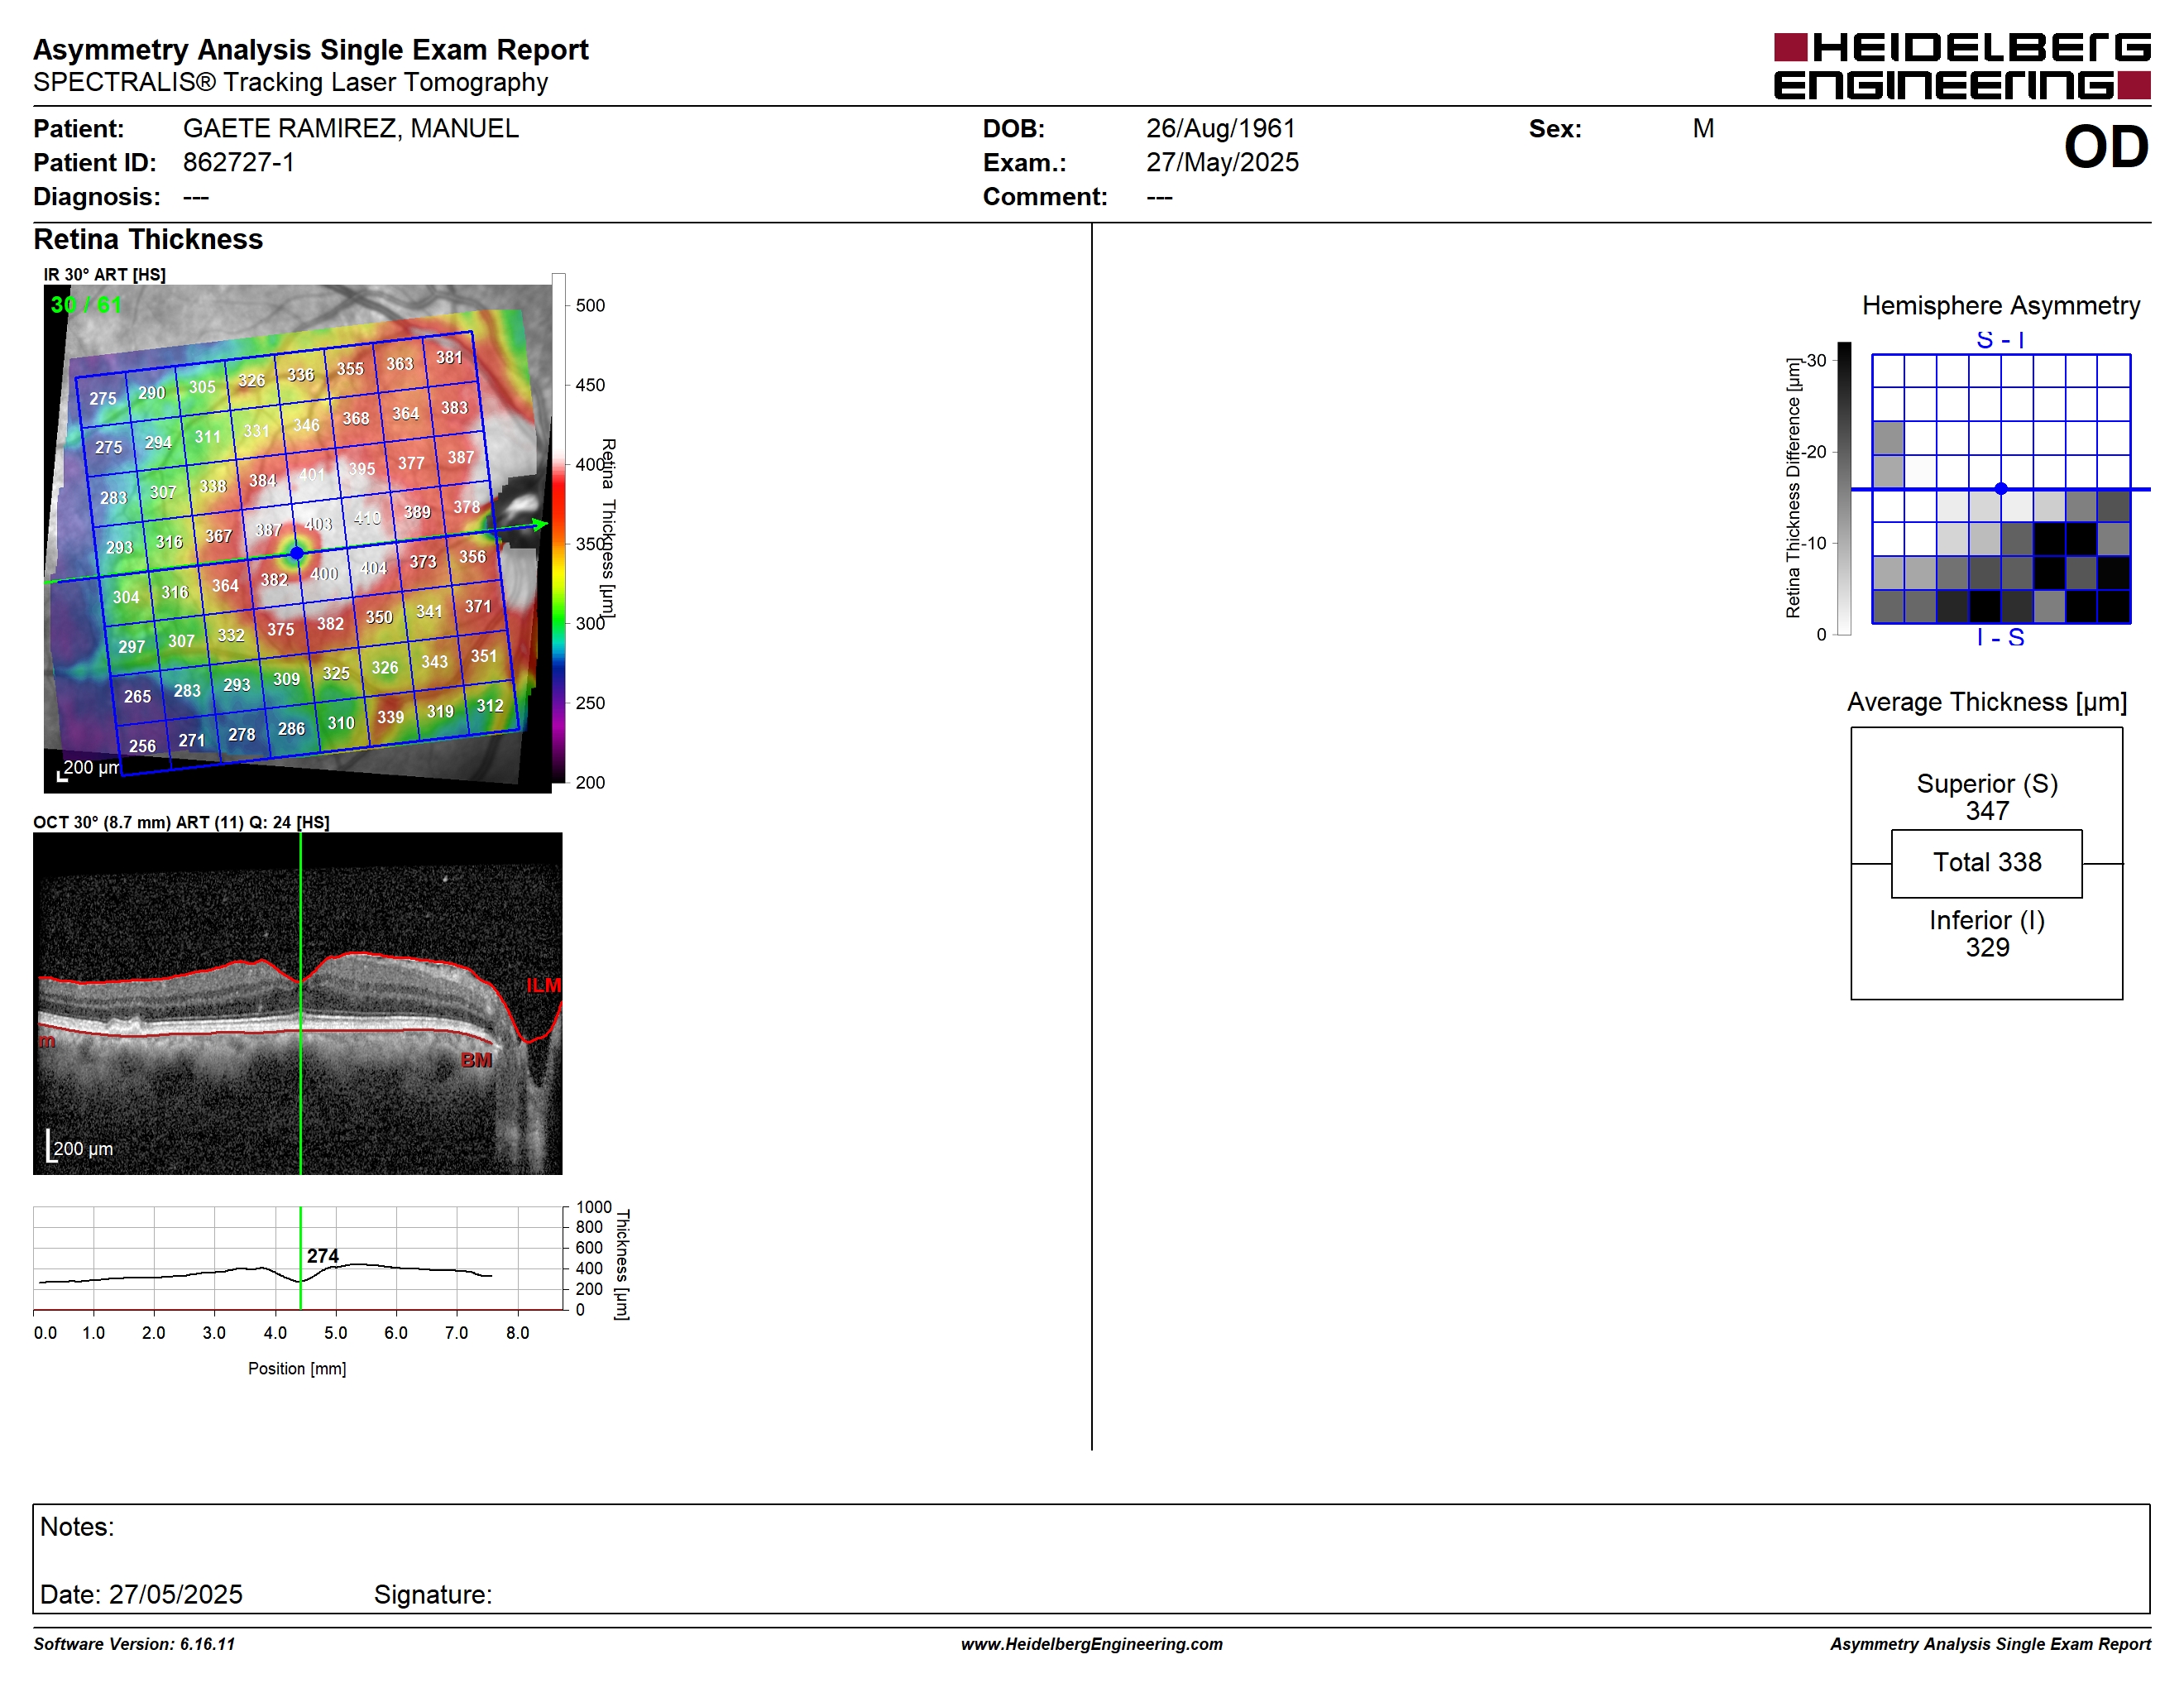Click the Software Version: 6.16.11 text
Image resolution: width=2184 pixels, height=1688 pixels.
[134, 1645]
